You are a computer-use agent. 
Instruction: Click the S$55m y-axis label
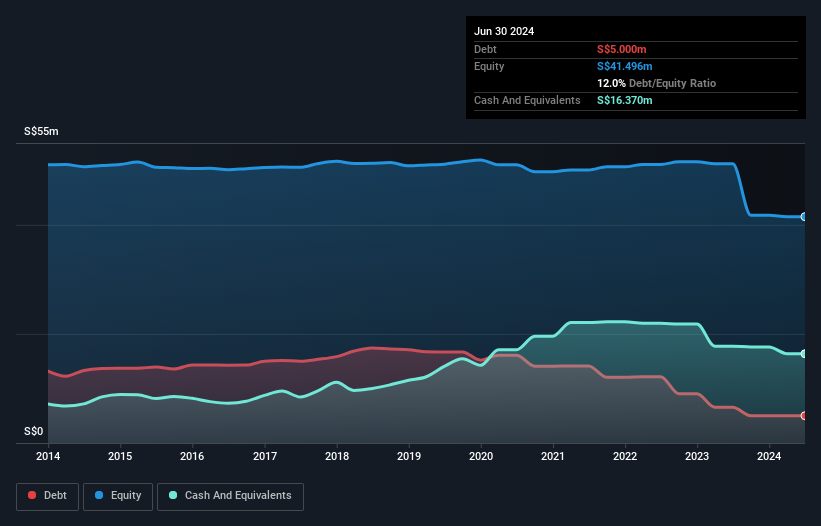41,131
